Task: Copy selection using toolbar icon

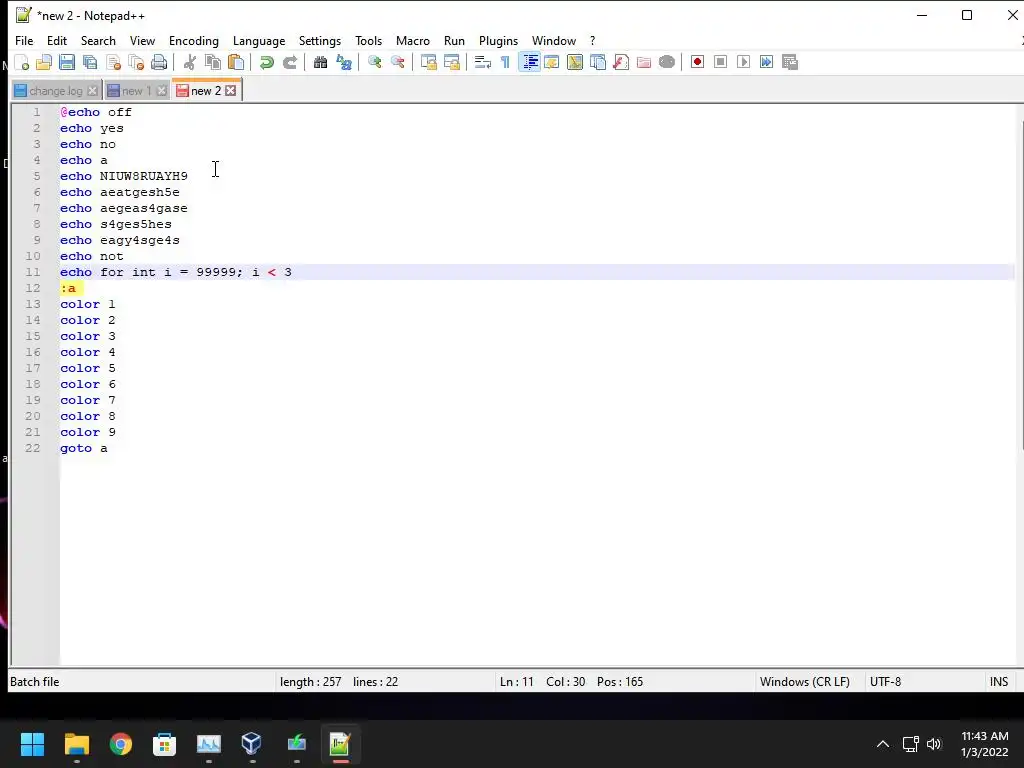Action: 213,62
